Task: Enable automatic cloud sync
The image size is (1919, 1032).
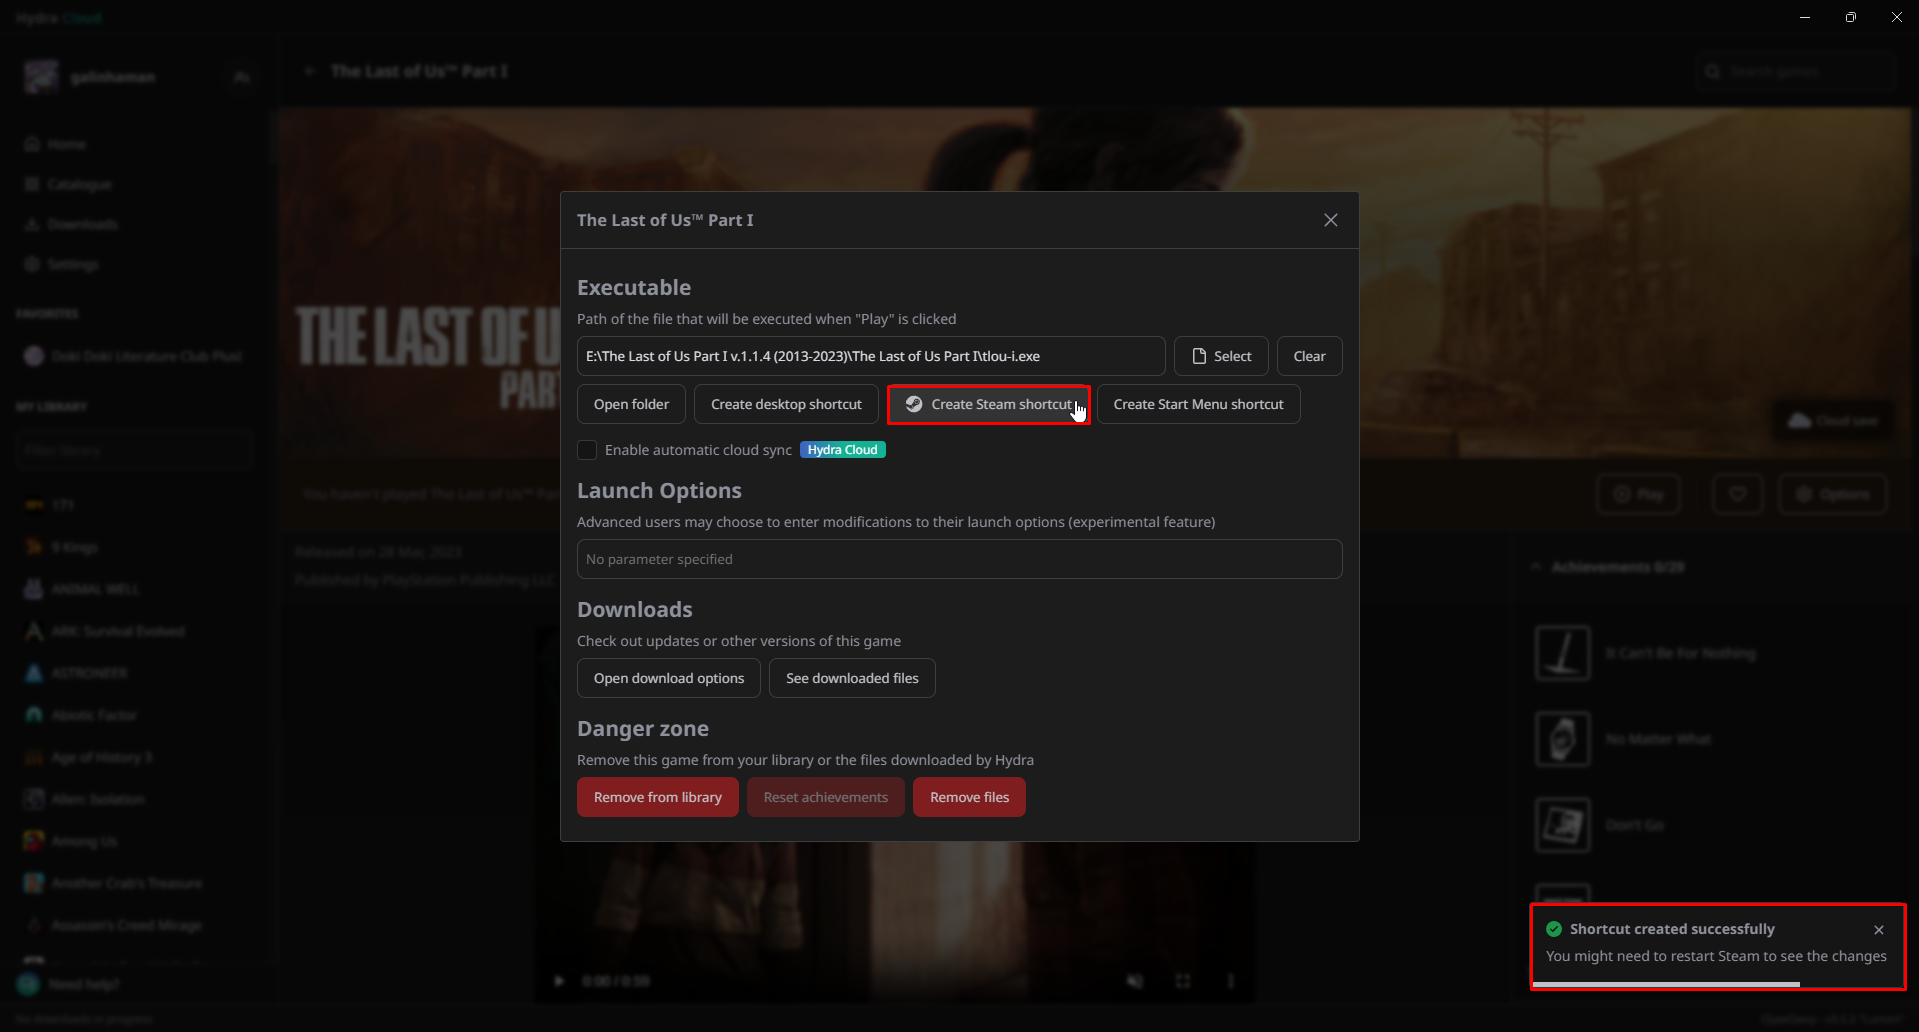Action: (x=586, y=450)
